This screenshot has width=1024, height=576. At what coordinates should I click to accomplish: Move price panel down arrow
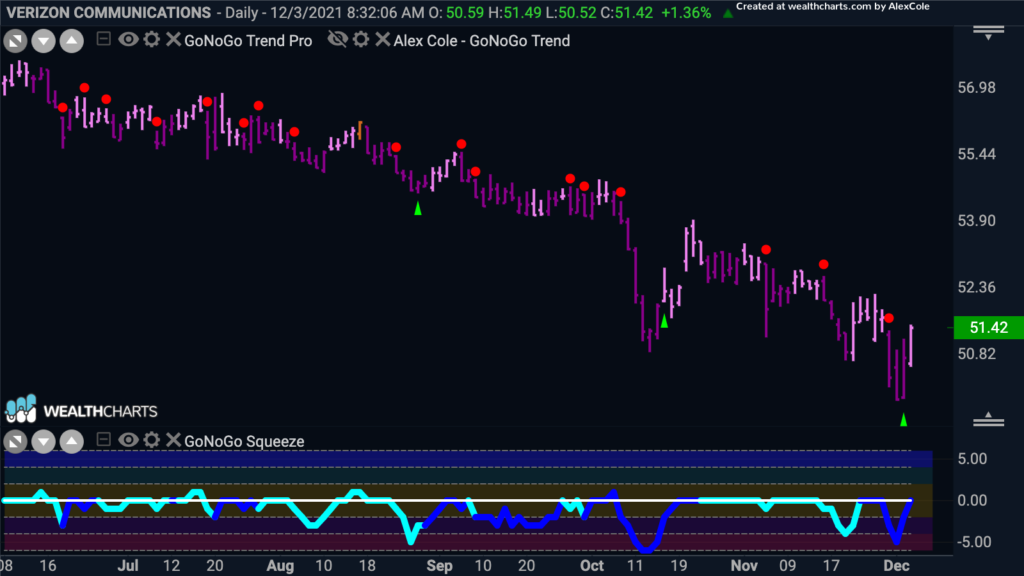pos(43,41)
